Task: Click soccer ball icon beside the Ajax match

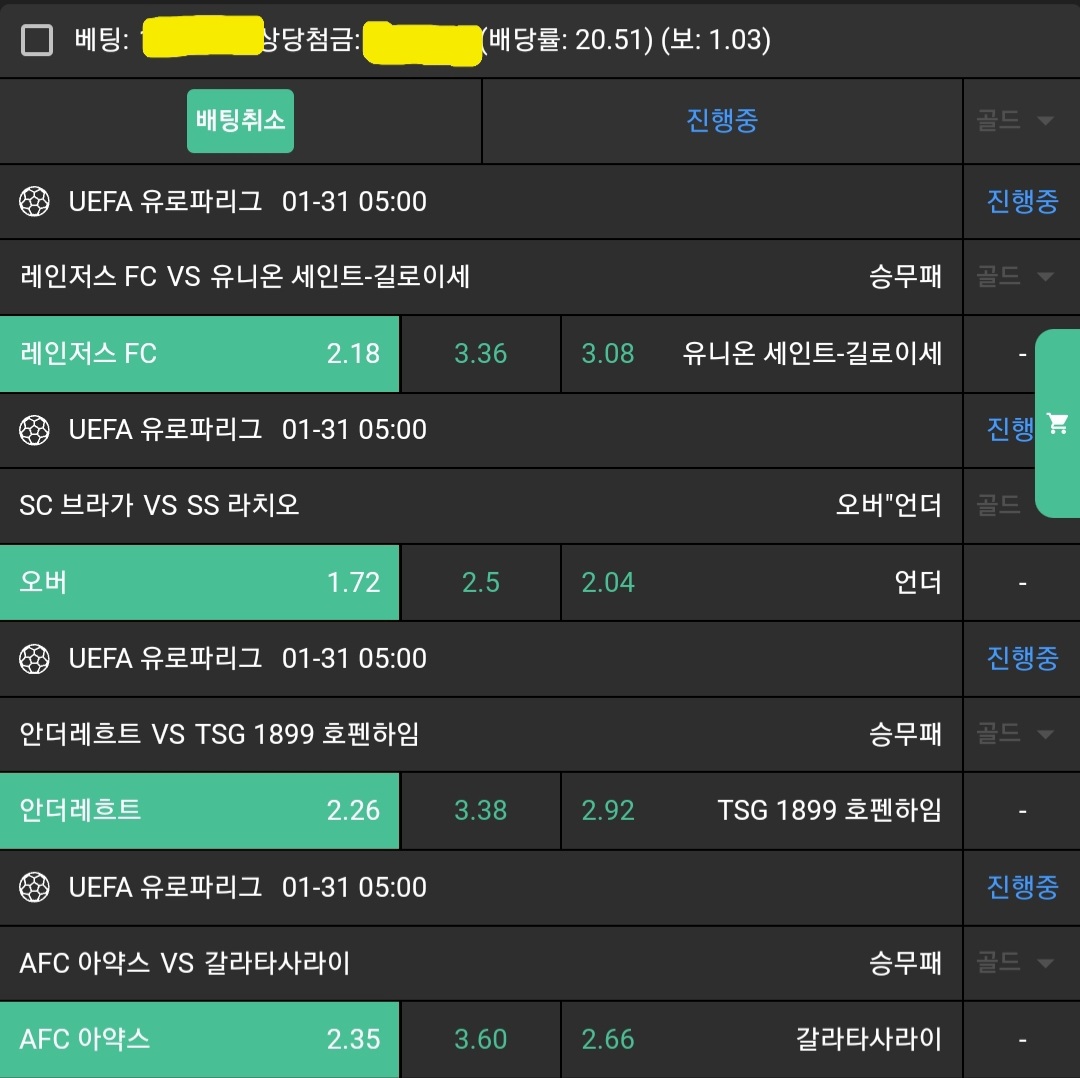Action: click(x=35, y=887)
